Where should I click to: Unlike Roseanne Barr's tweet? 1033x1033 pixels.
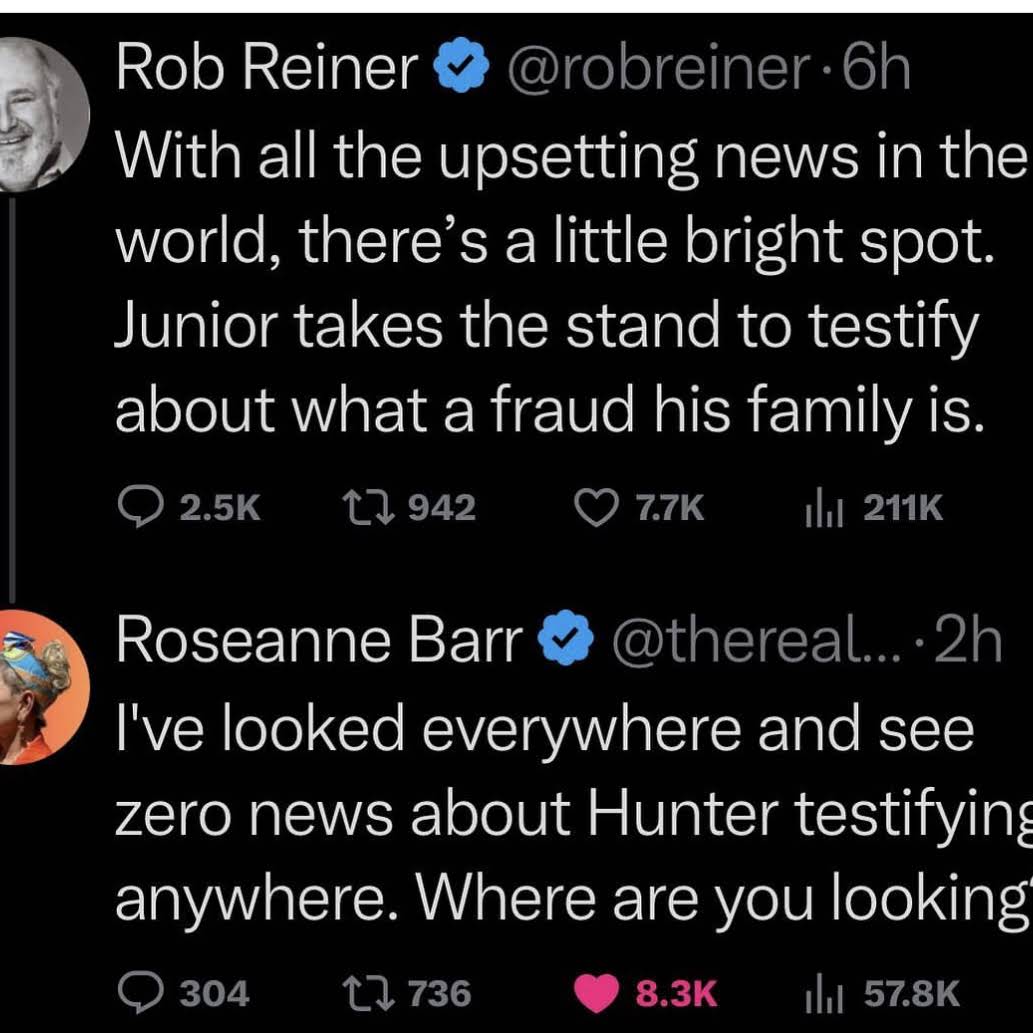pos(645,993)
